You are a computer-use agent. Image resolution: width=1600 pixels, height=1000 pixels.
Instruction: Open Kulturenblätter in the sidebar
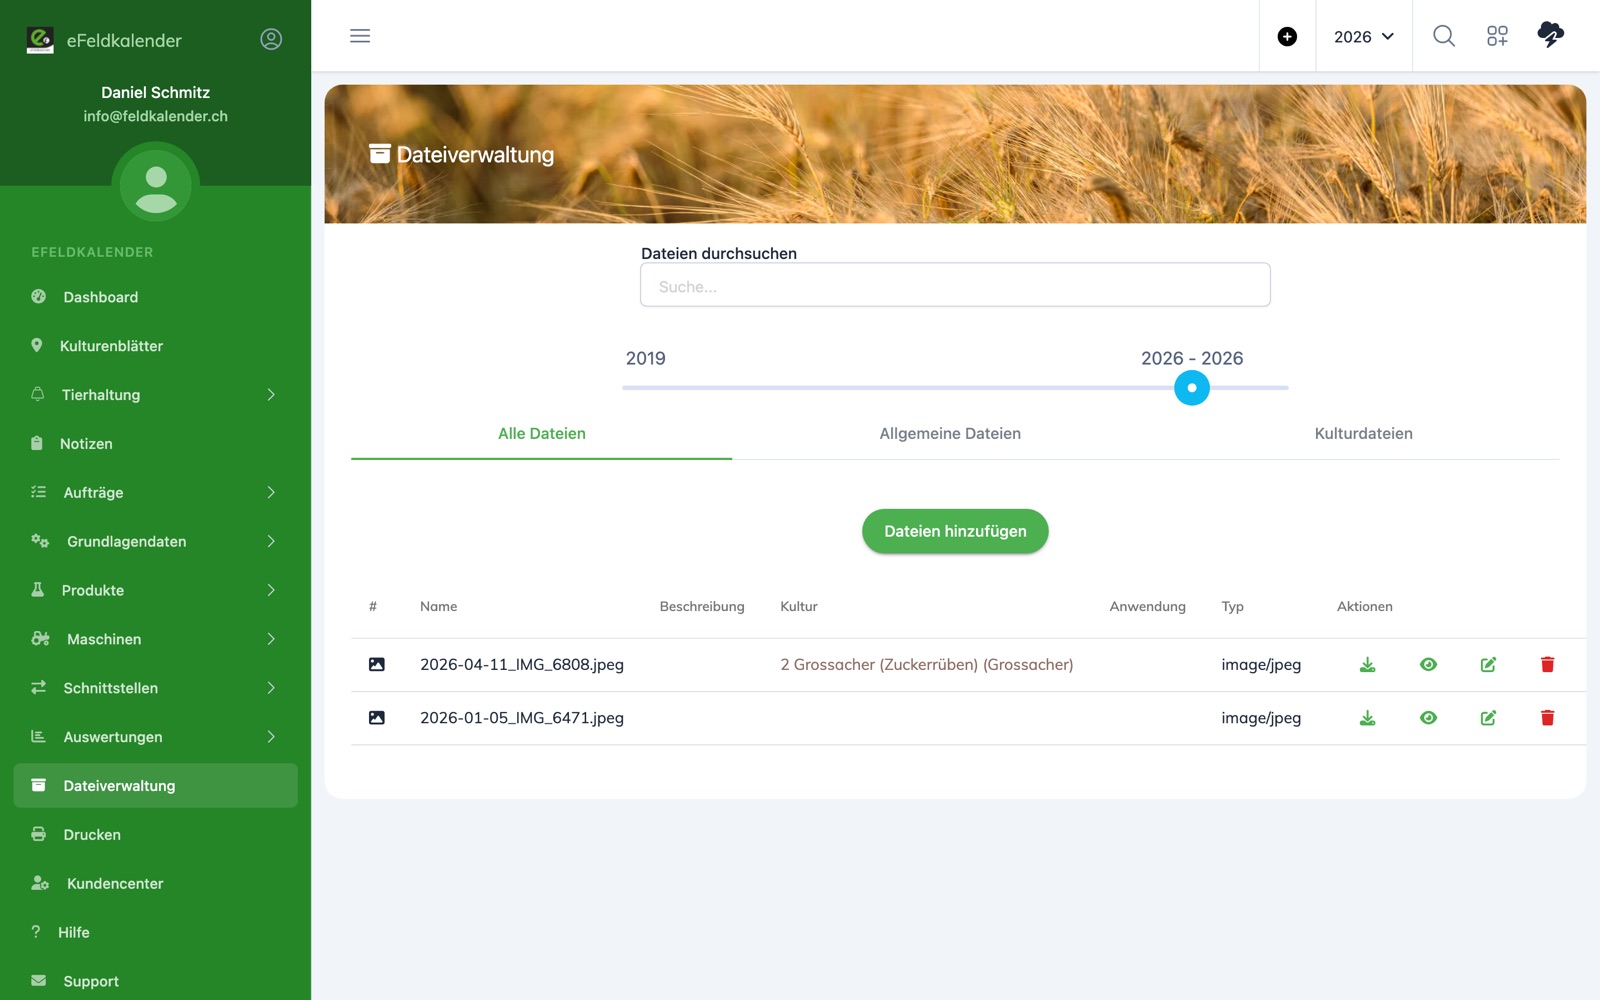tap(156, 346)
